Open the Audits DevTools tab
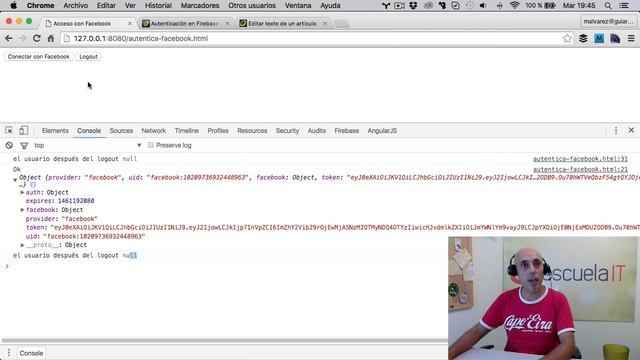The width and height of the screenshot is (640, 360). tap(317, 131)
